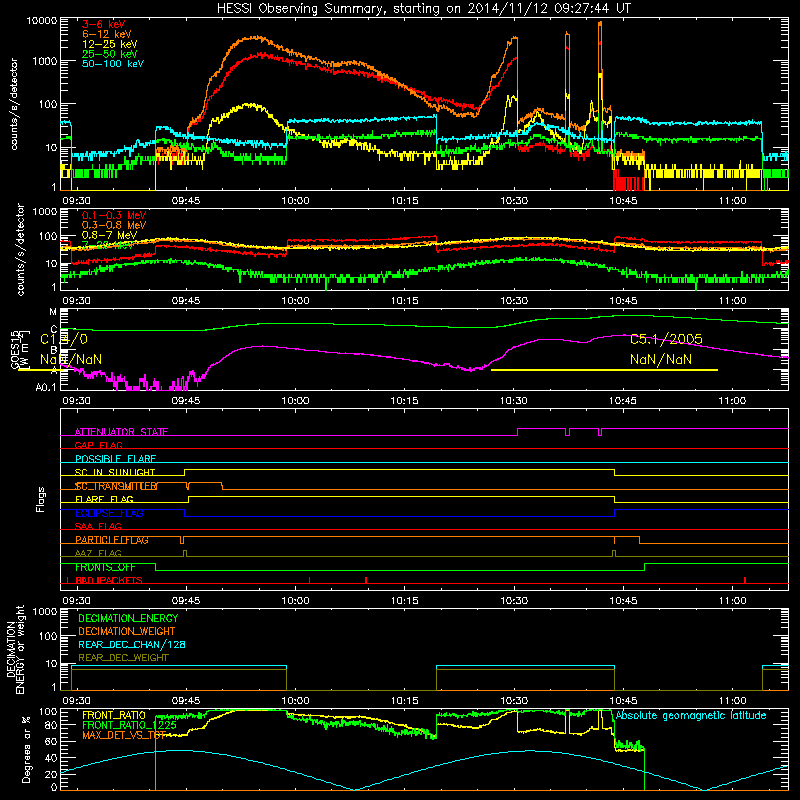Viewport: 800px width, 800px height.
Task: Click the REAR_DEC_WEIGHT legend label
Action: 123,658
